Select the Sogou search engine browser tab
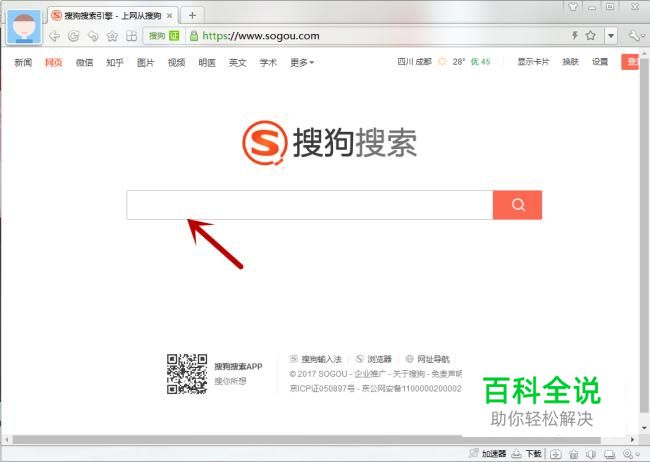 113,15
